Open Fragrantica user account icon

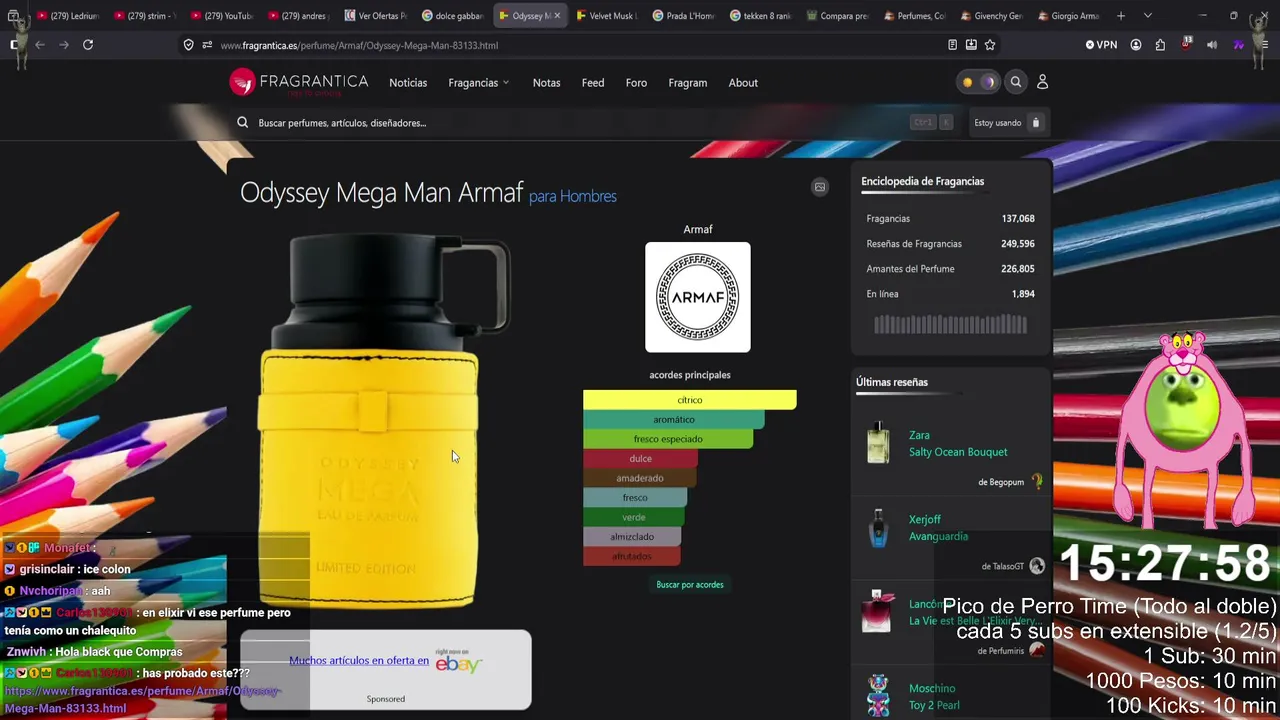[x=1042, y=82]
